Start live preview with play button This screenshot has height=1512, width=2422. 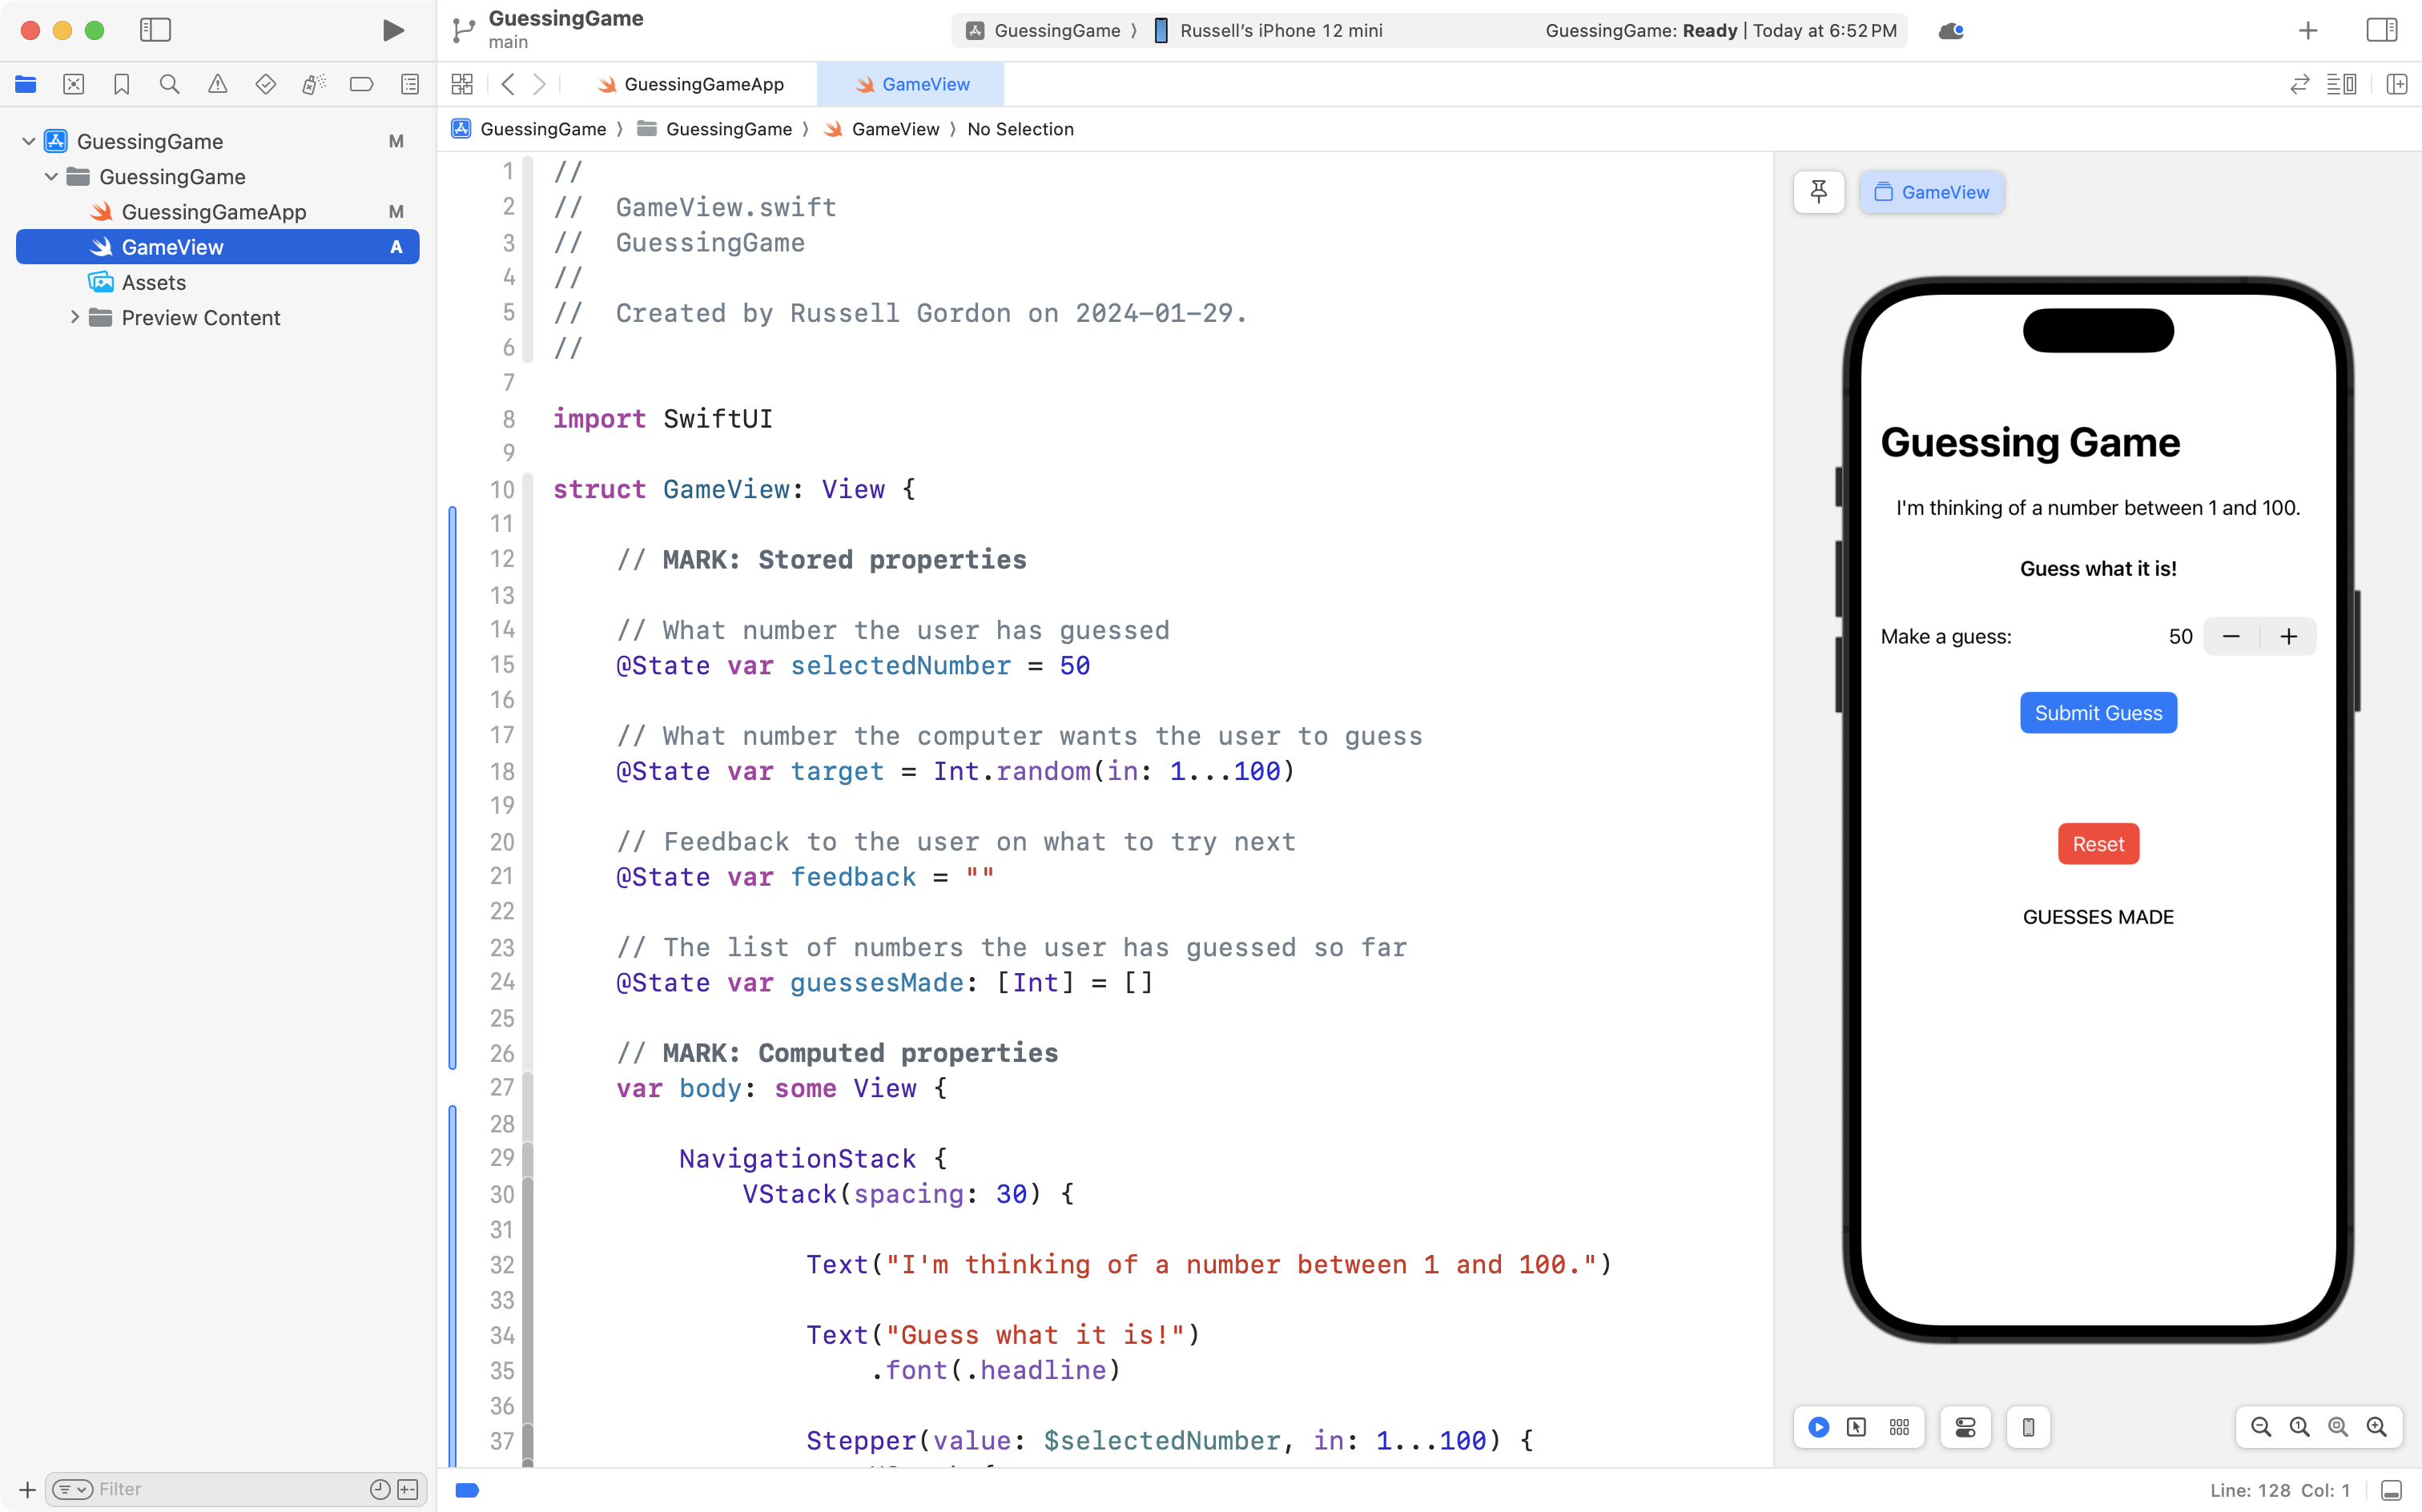click(x=1818, y=1427)
